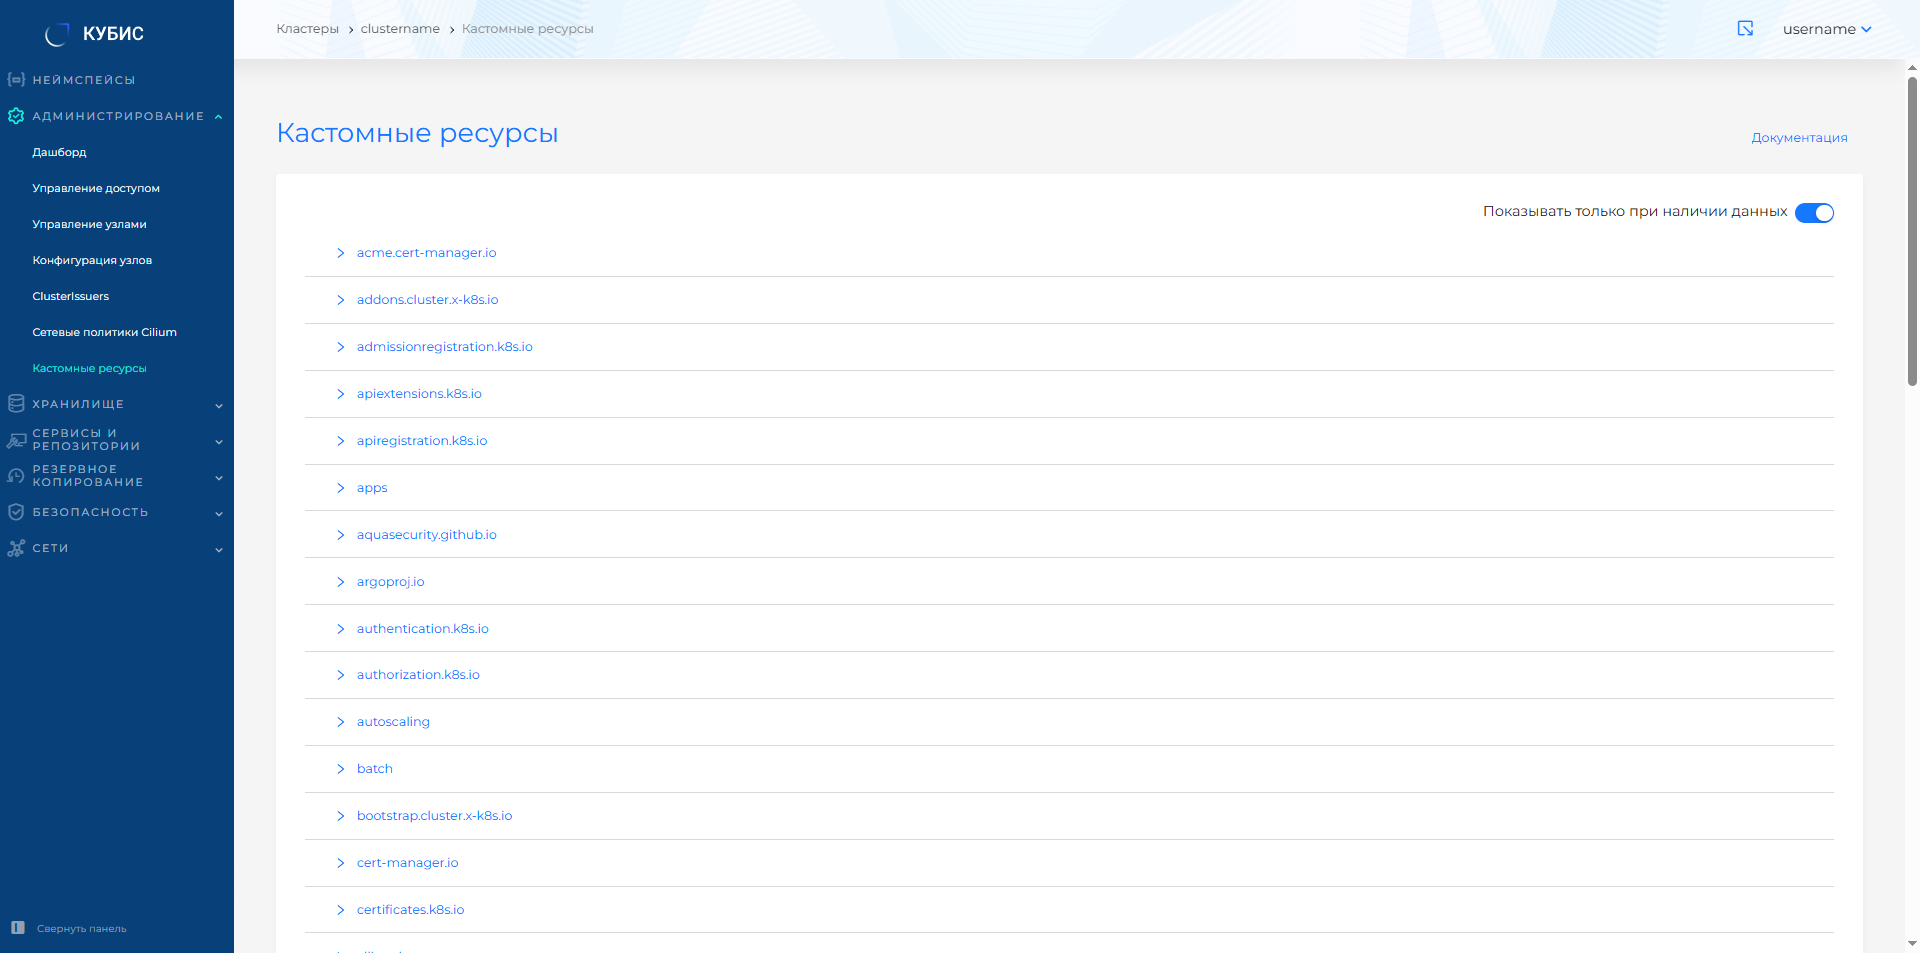Open Управление доступом in sidebar
Screen dimensions: 1920x953
tap(96, 188)
